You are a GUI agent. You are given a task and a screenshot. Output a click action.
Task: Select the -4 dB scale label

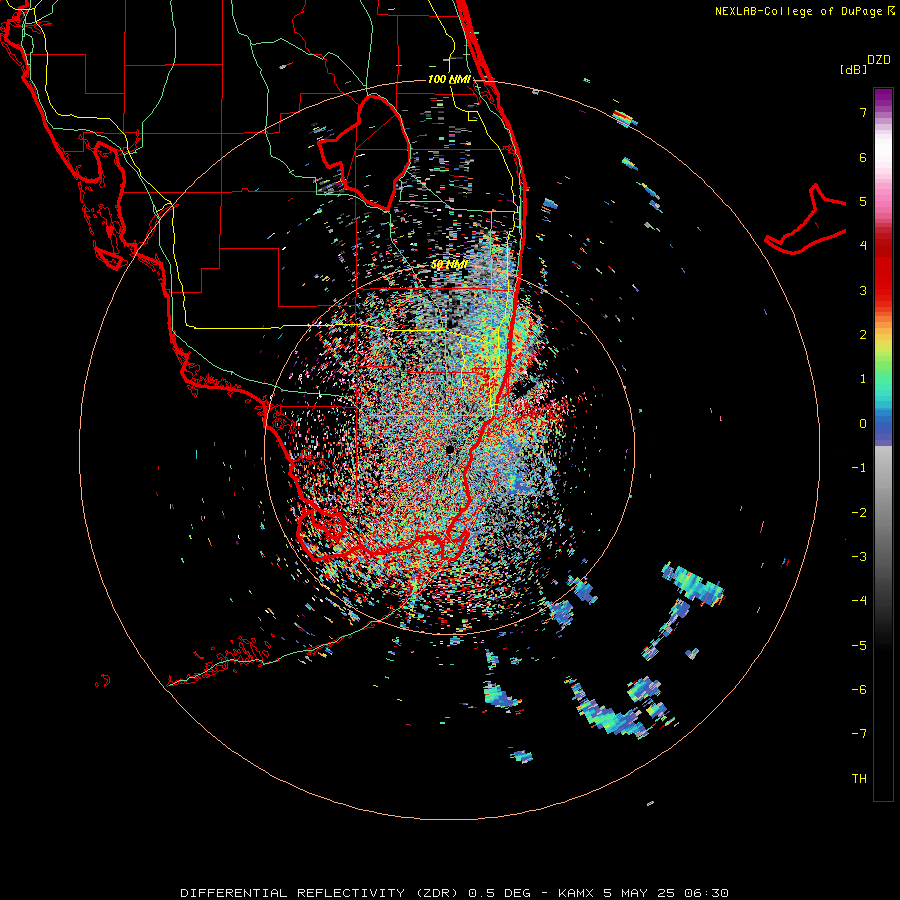point(859,600)
